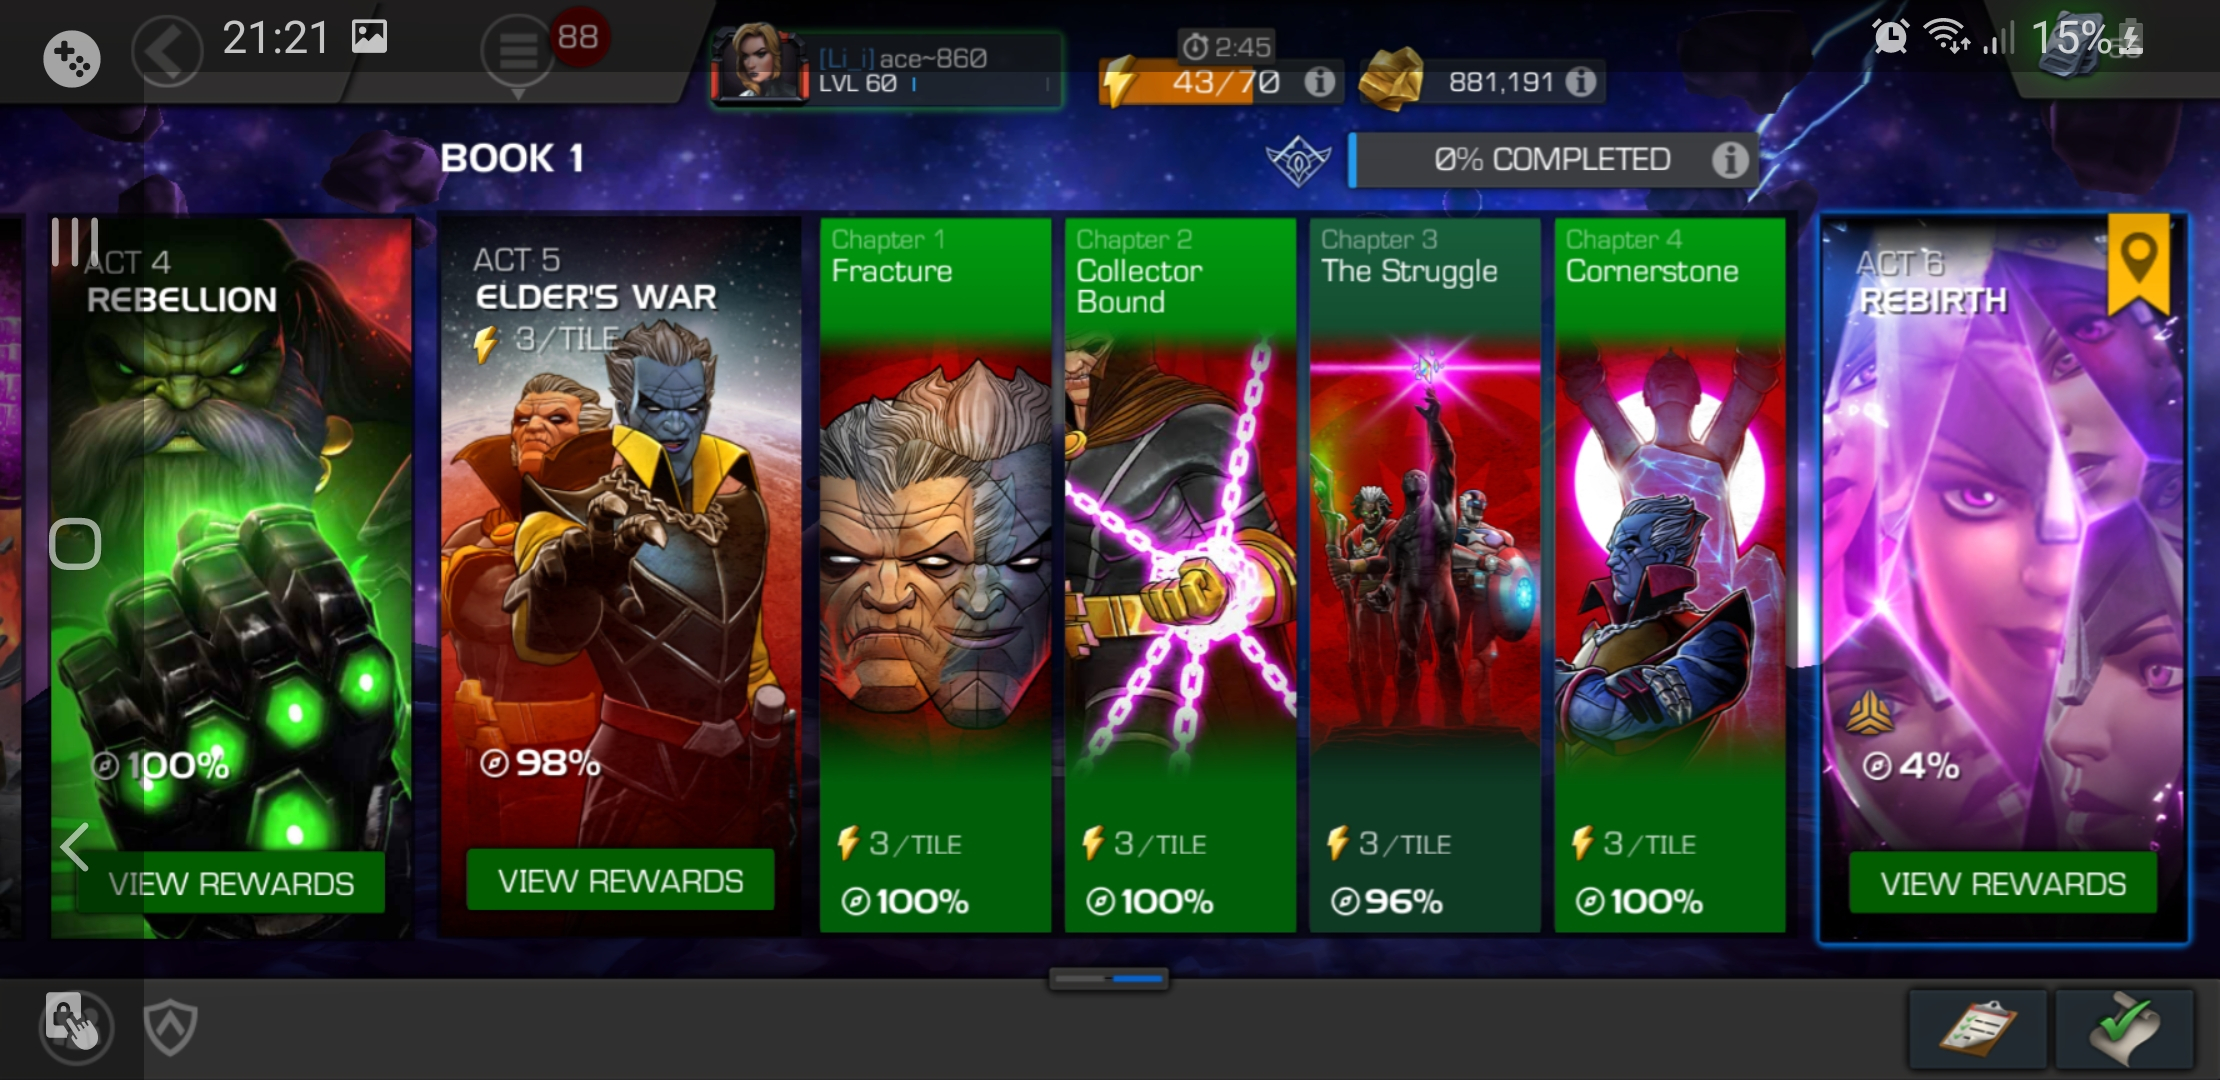The width and height of the screenshot is (2220, 1080).
Task: Open the recent apps triple-bar overlay
Action: [75, 241]
